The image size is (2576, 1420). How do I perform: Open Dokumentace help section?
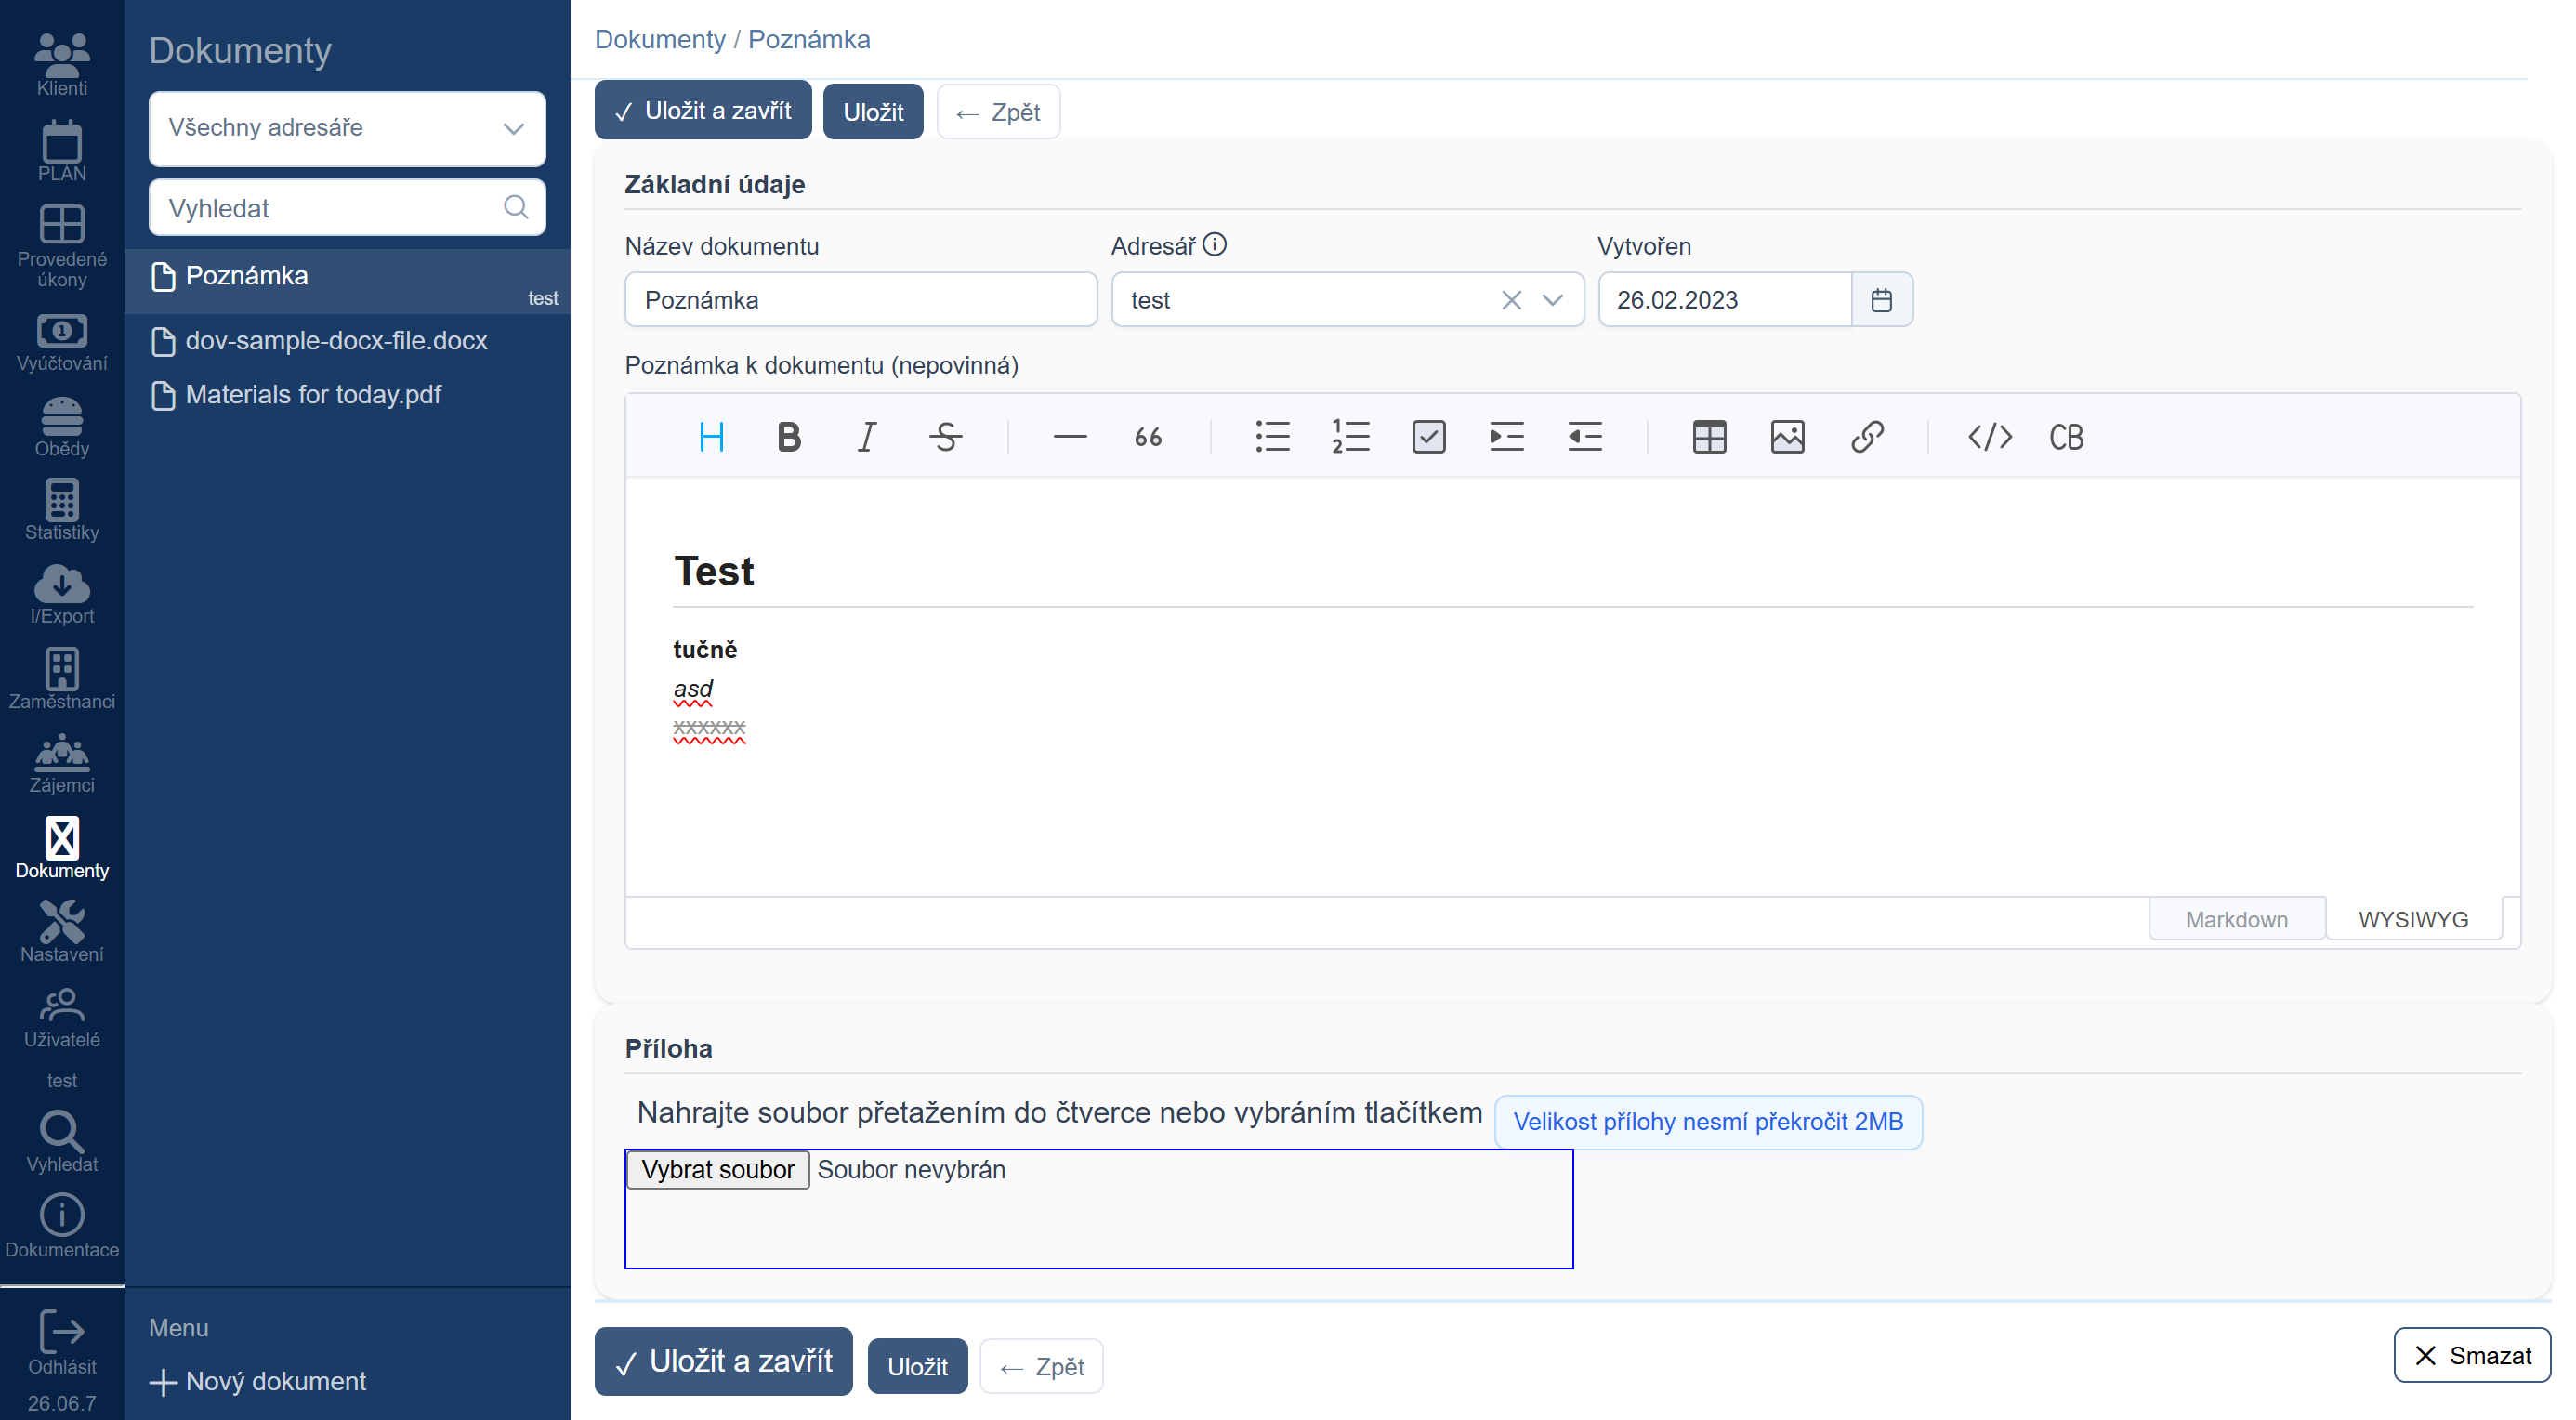click(x=62, y=1227)
